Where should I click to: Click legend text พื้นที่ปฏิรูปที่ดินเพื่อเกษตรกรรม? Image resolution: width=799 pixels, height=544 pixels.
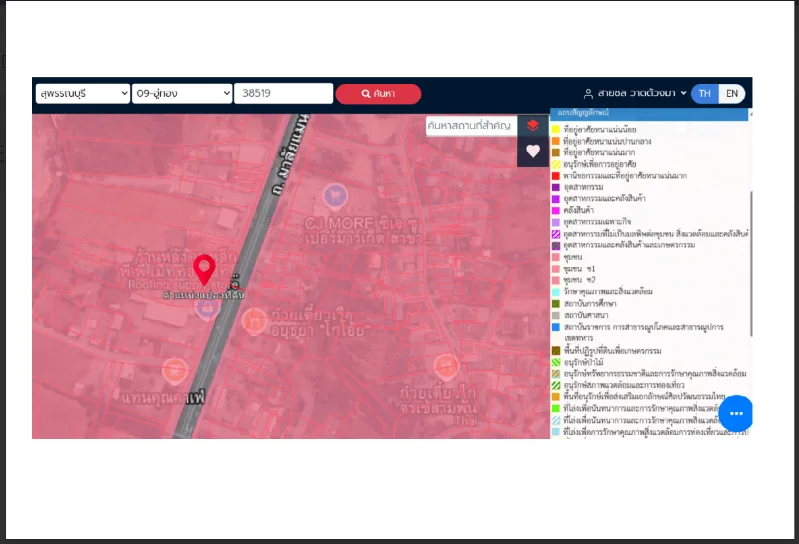[x=612, y=351]
